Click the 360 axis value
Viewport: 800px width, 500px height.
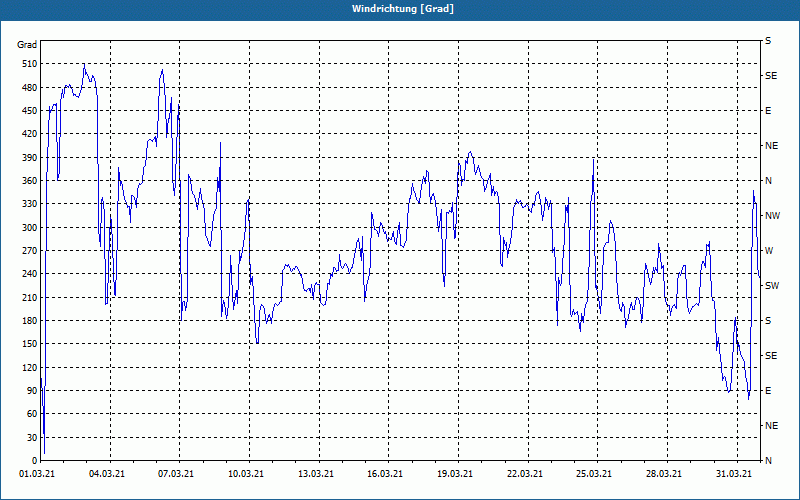click(29, 181)
